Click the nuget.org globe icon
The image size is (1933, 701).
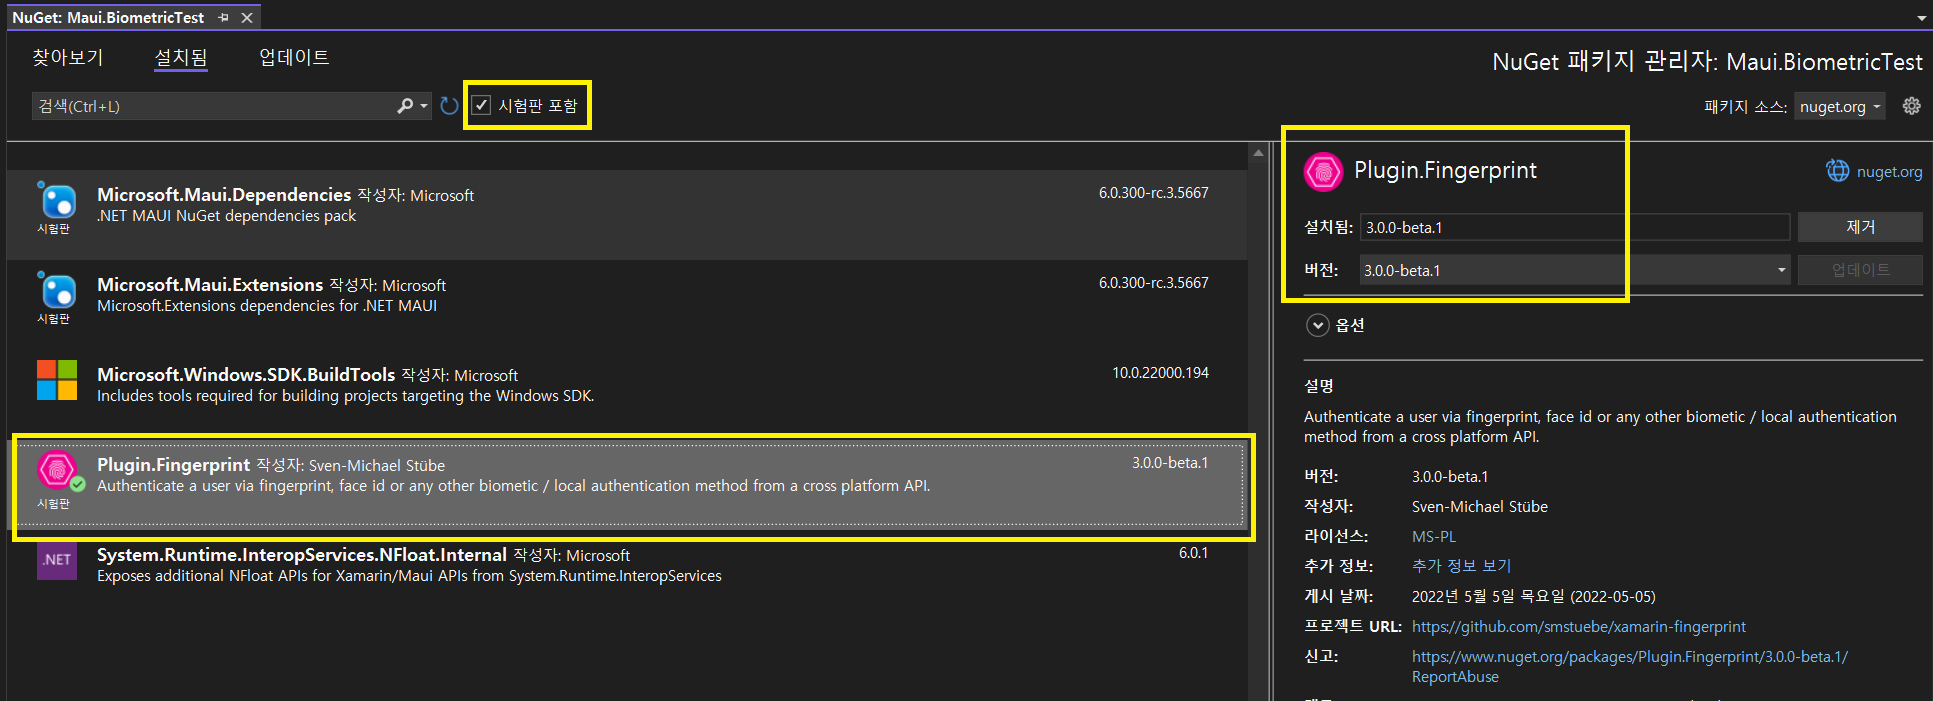tap(1838, 171)
